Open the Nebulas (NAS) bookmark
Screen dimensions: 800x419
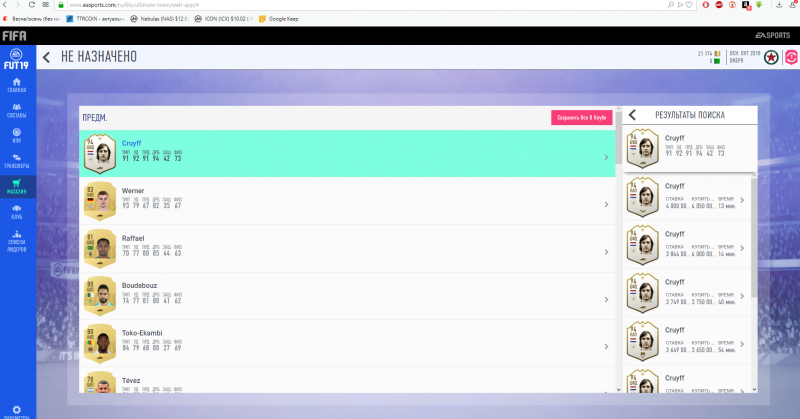tap(159, 19)
